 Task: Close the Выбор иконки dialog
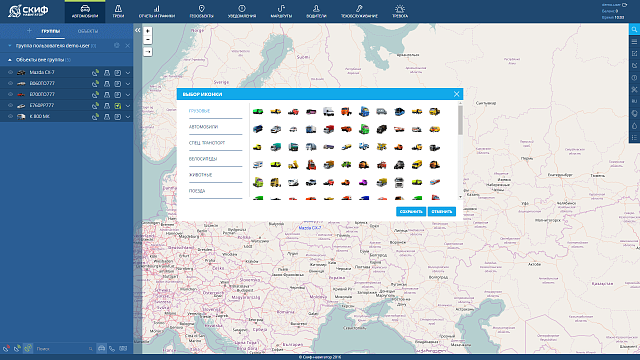click(456, 94)
